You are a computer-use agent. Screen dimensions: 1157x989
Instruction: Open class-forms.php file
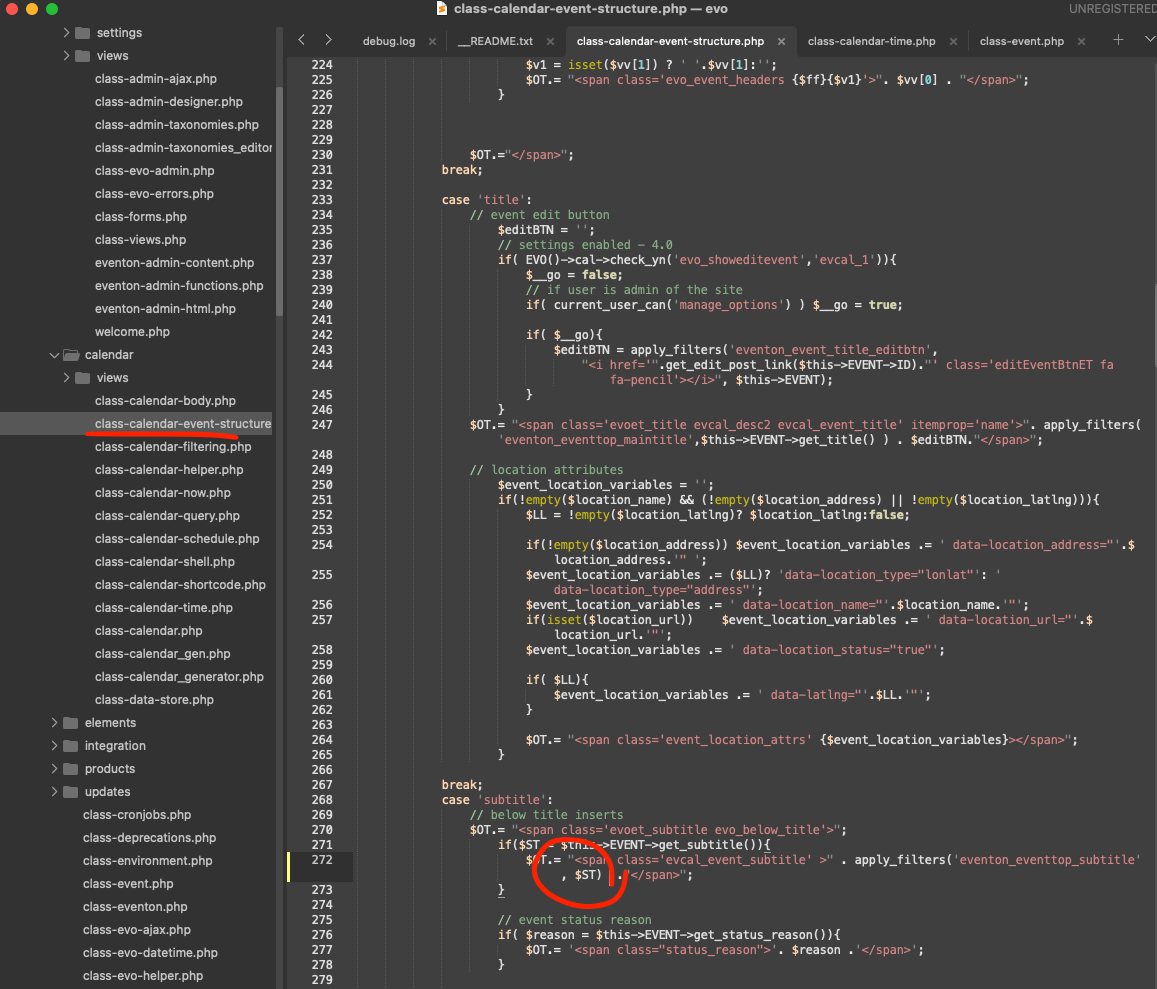pos(140,216)
